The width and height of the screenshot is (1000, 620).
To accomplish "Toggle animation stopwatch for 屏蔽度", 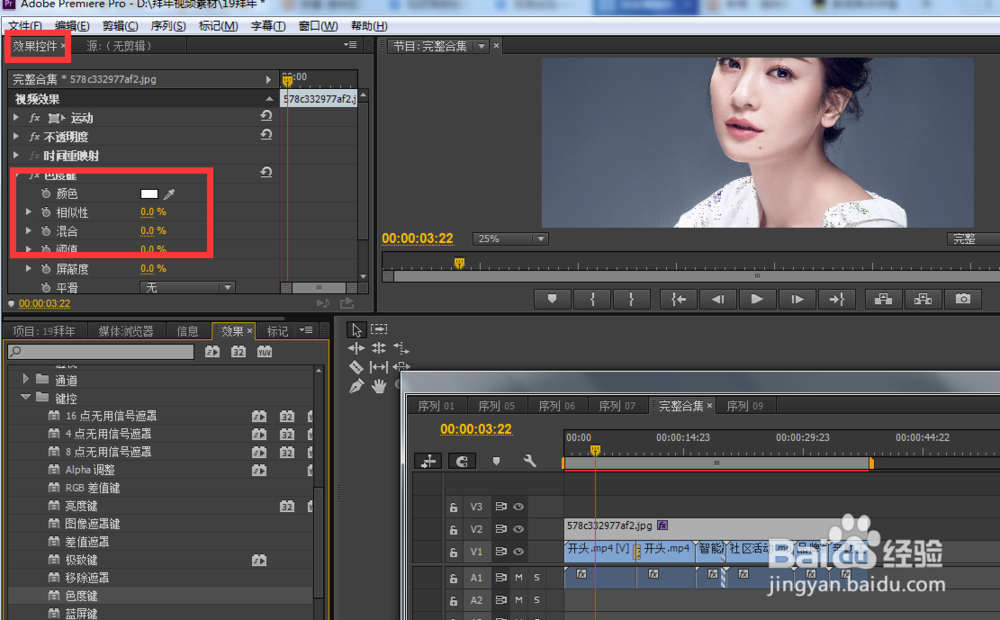I will [46, 269].
